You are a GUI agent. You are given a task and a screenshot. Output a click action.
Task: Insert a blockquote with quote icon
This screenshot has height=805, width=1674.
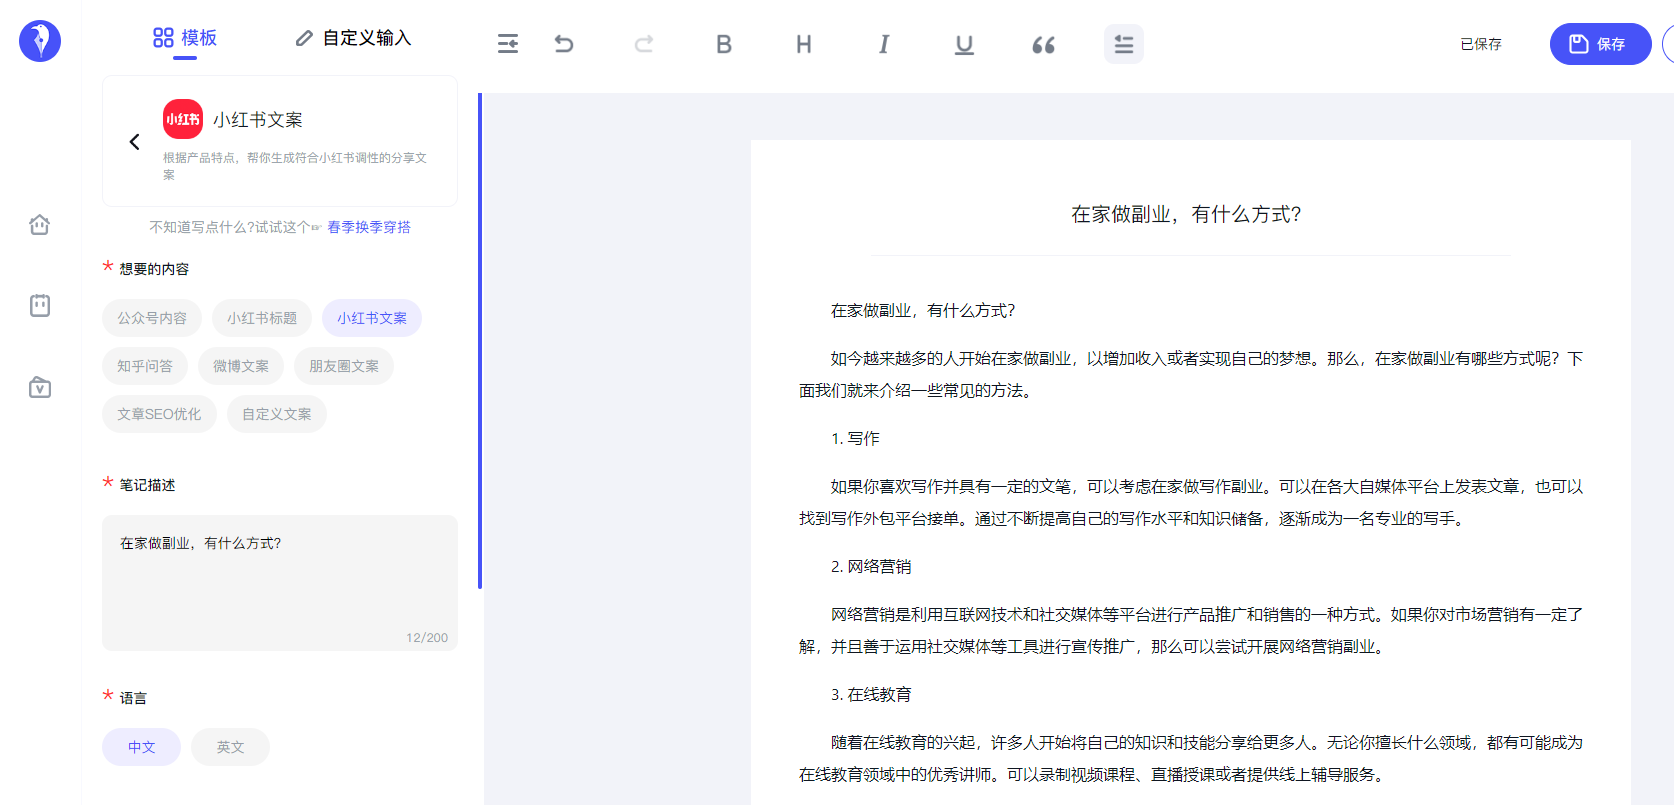1044,44
